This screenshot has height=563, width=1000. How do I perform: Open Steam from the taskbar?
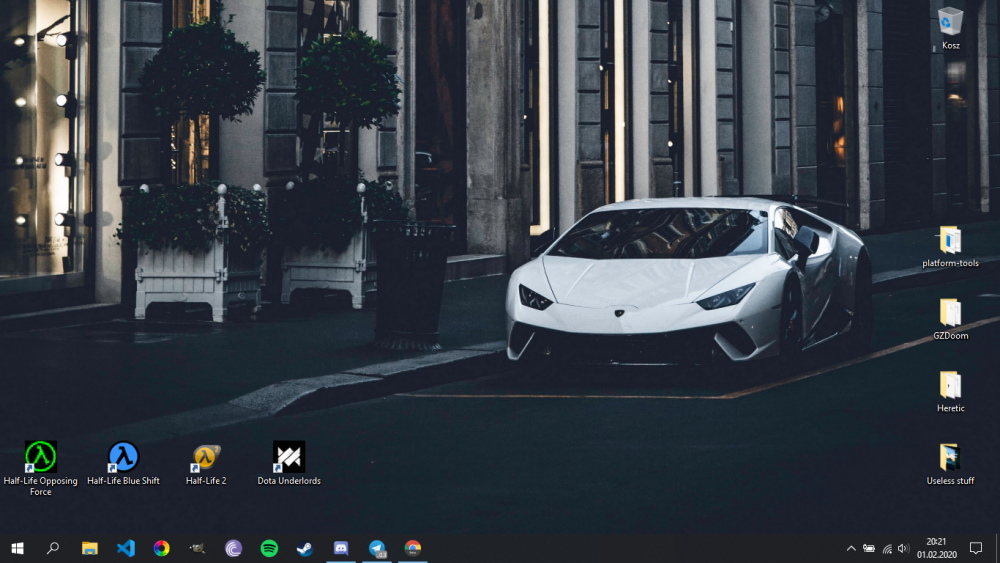click(305, 548)
